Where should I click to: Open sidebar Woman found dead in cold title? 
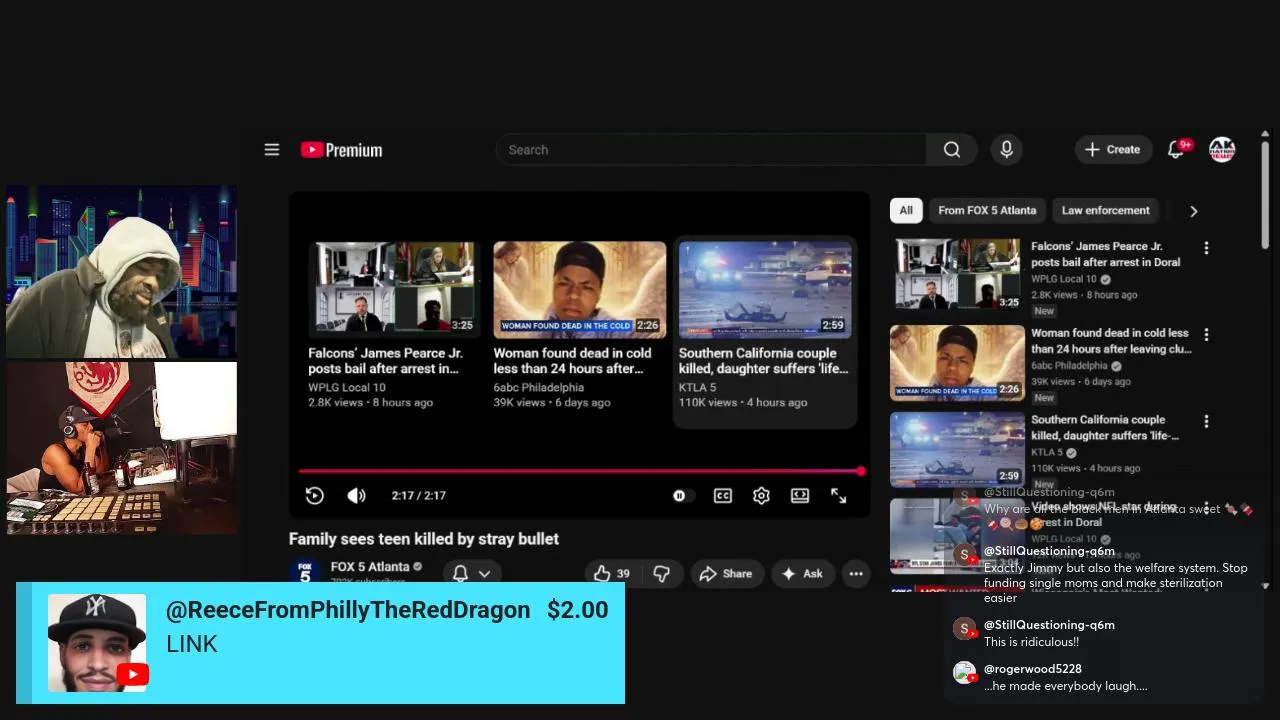coord(1111,341)
